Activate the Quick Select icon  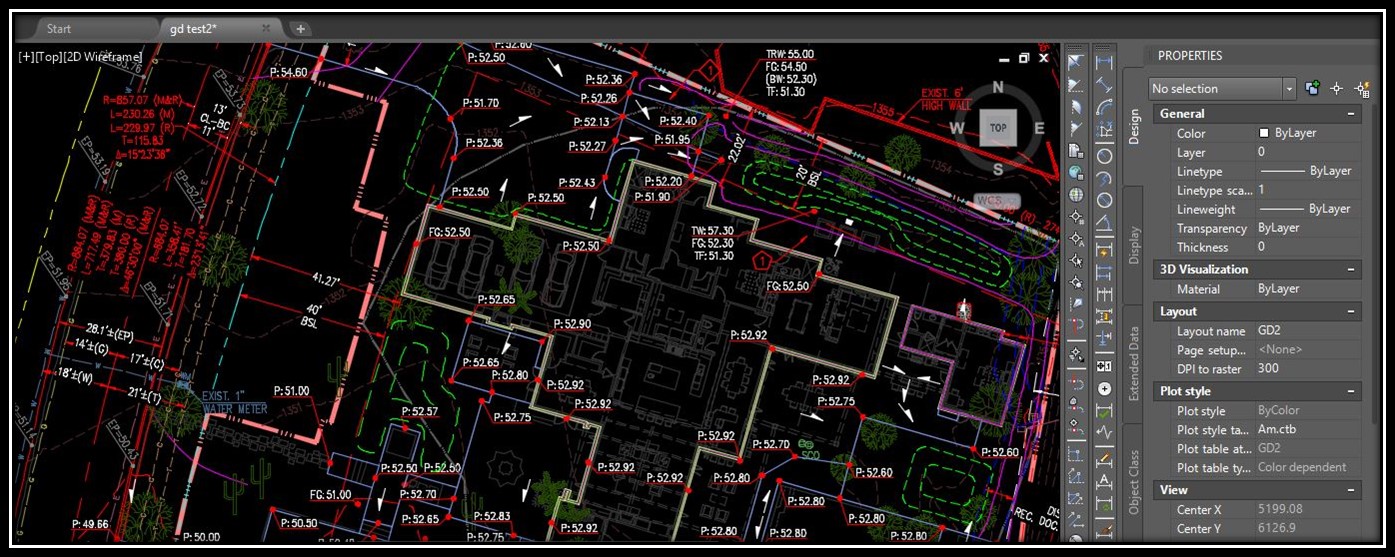[x=1361, y=89]
